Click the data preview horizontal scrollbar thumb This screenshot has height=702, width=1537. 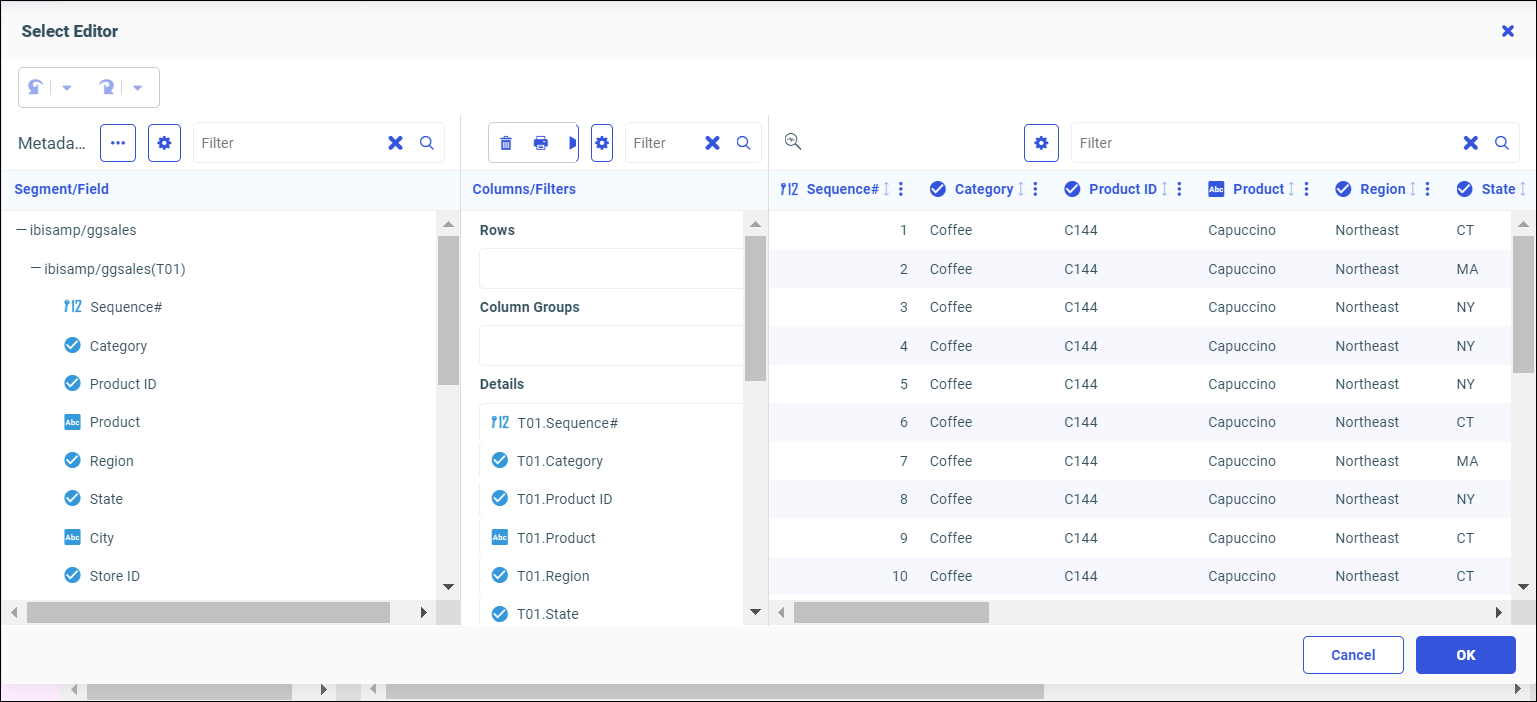891,612
